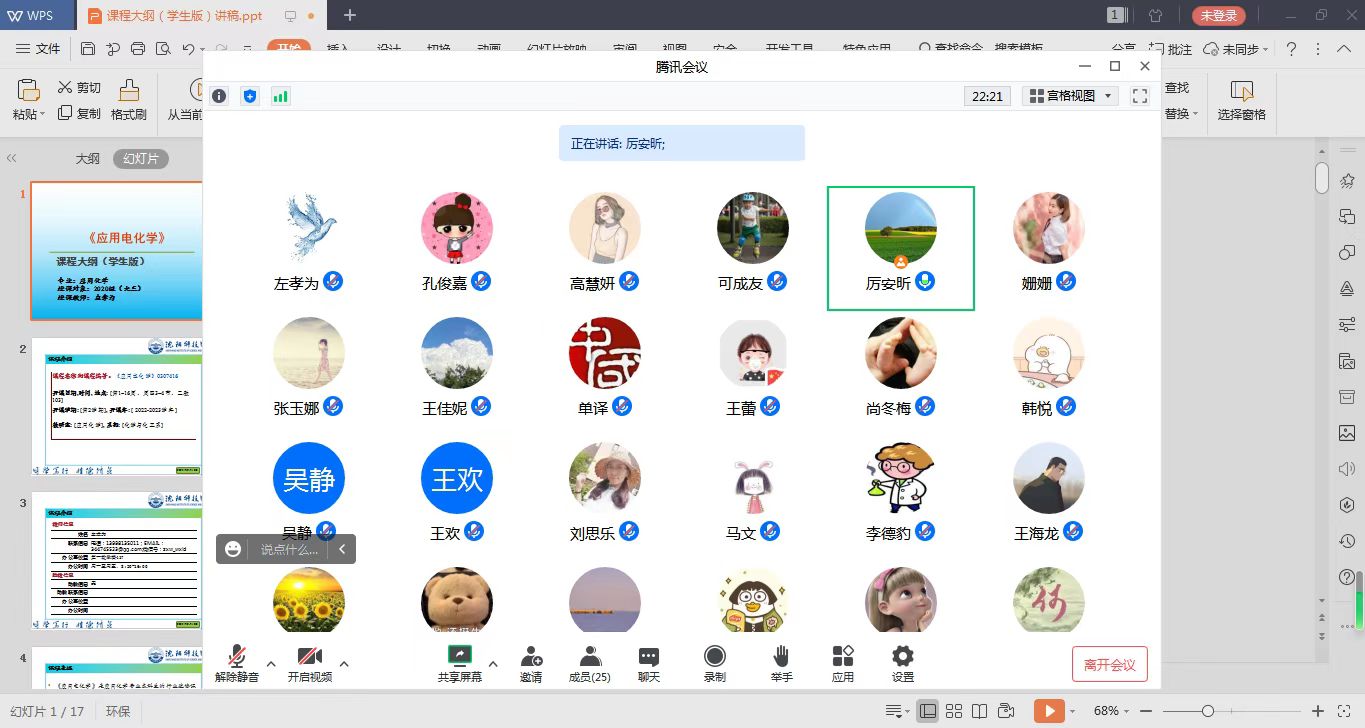Open the WPS File menu
The image size is (1365, 728).
pos(38,49)
